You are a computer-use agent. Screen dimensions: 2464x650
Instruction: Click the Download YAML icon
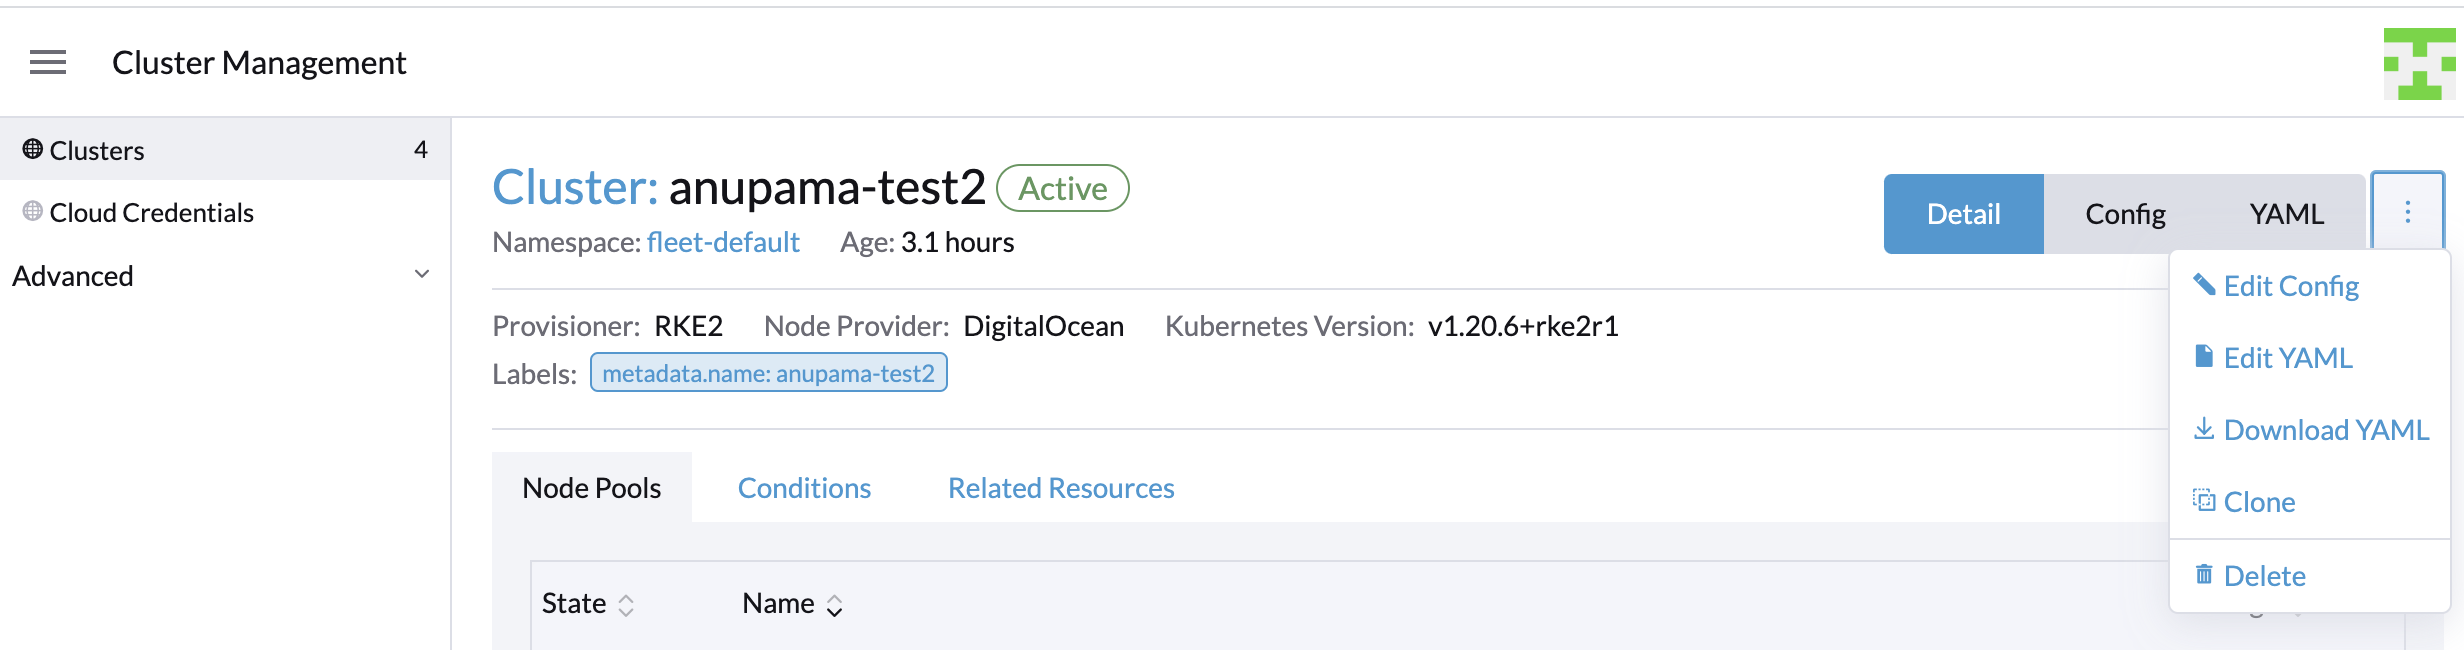pos(2204,428)
